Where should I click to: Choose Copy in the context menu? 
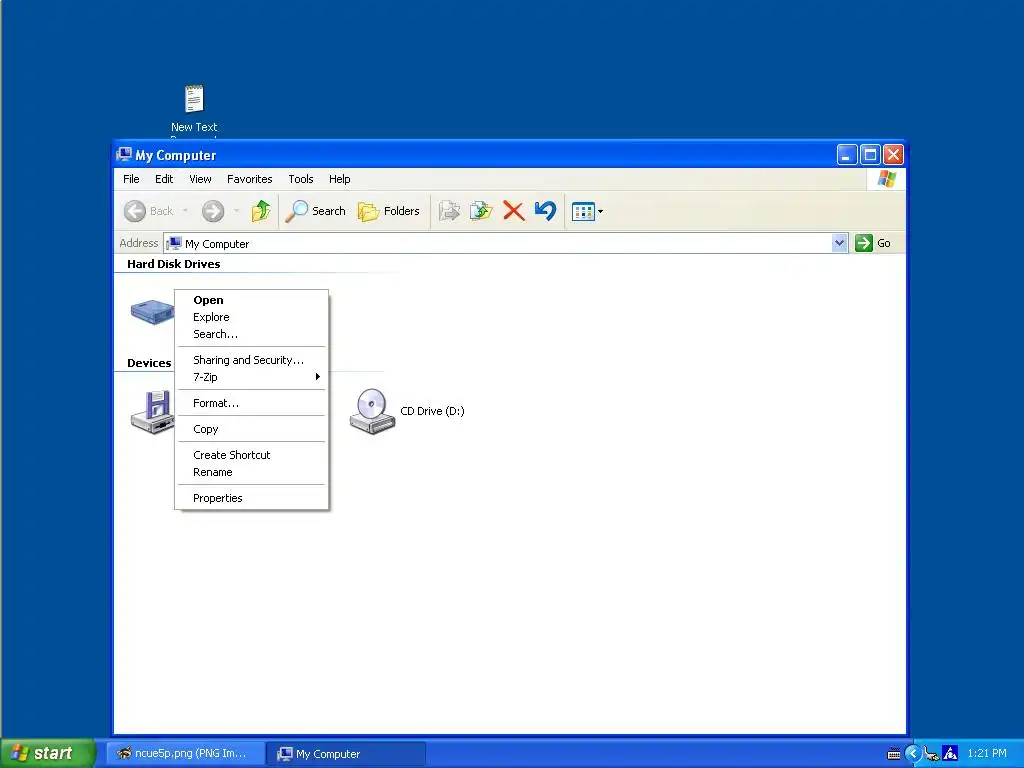(x=251, y=429)
